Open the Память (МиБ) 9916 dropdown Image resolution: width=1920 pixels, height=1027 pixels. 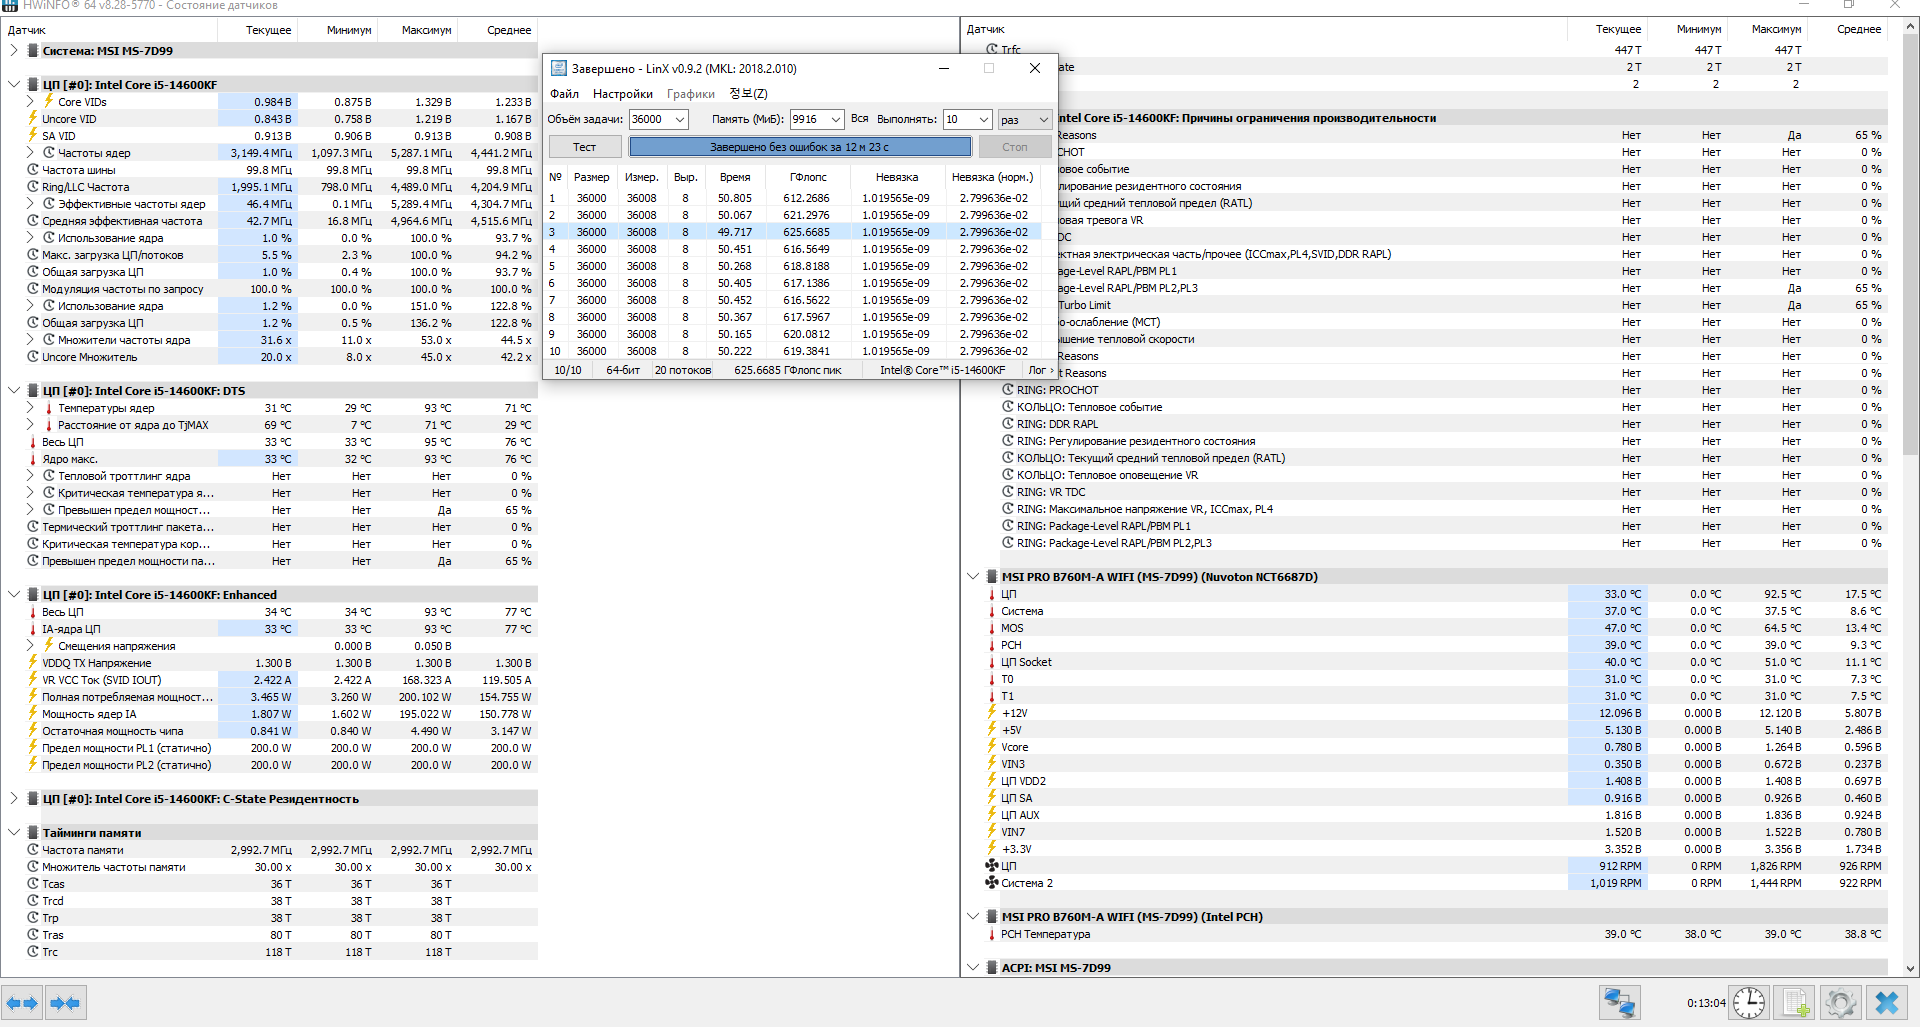coord(836,119)
